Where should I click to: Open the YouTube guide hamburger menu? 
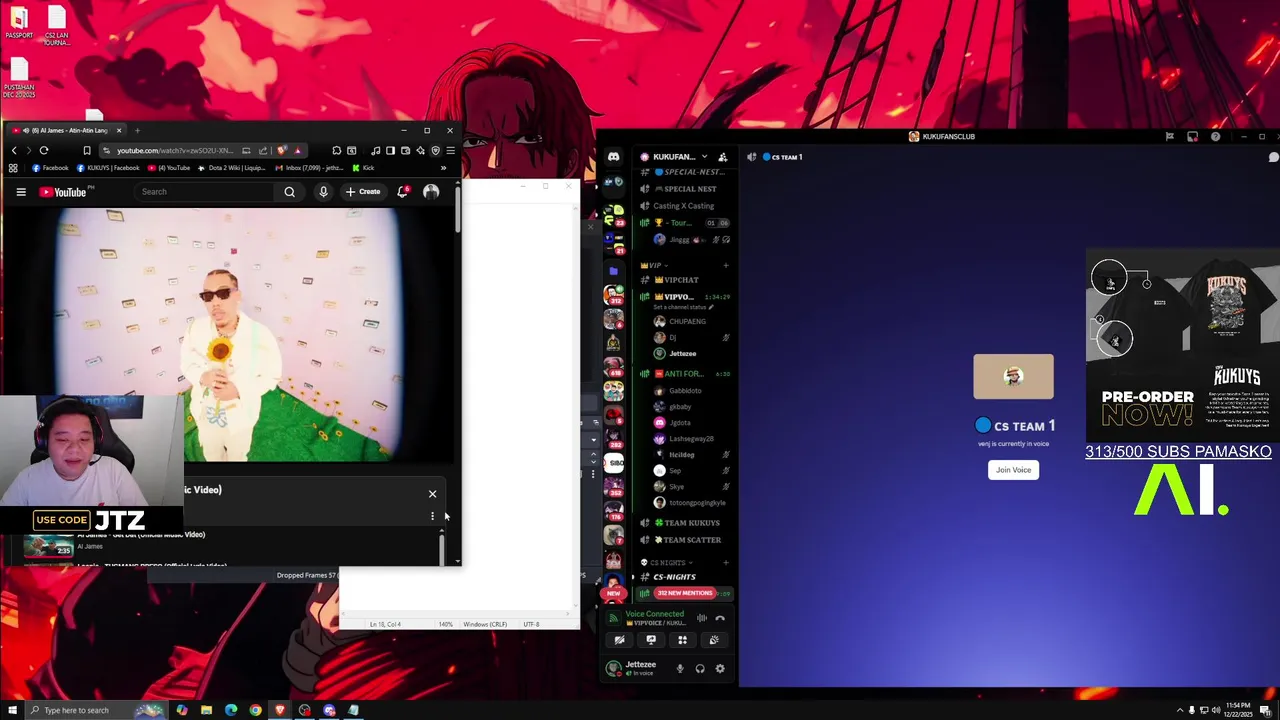21,192
